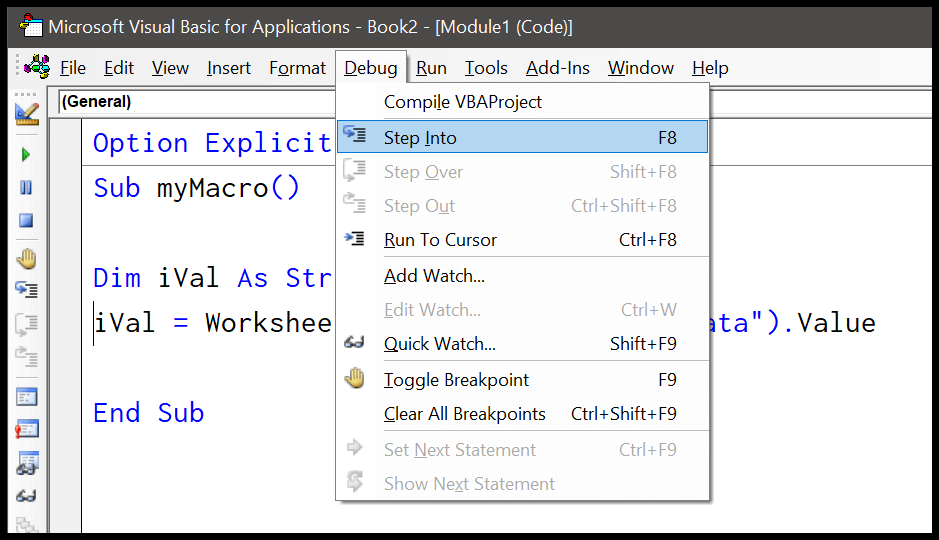This screenshot has width=939, height=540.
Task: Click the Reset stop square icon
Action: (x=26, y=221)
